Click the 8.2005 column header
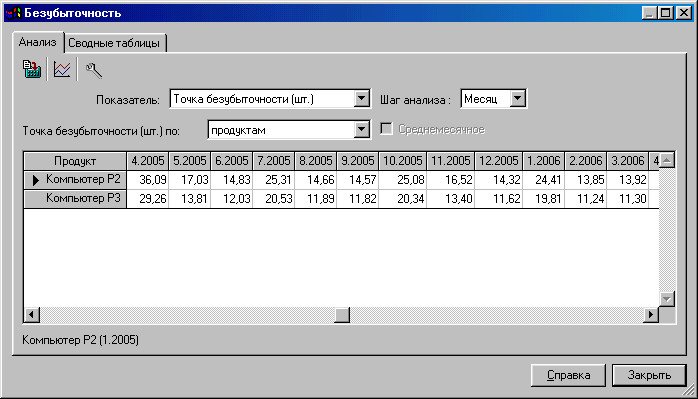698x399 pixels. click(315, 161)
